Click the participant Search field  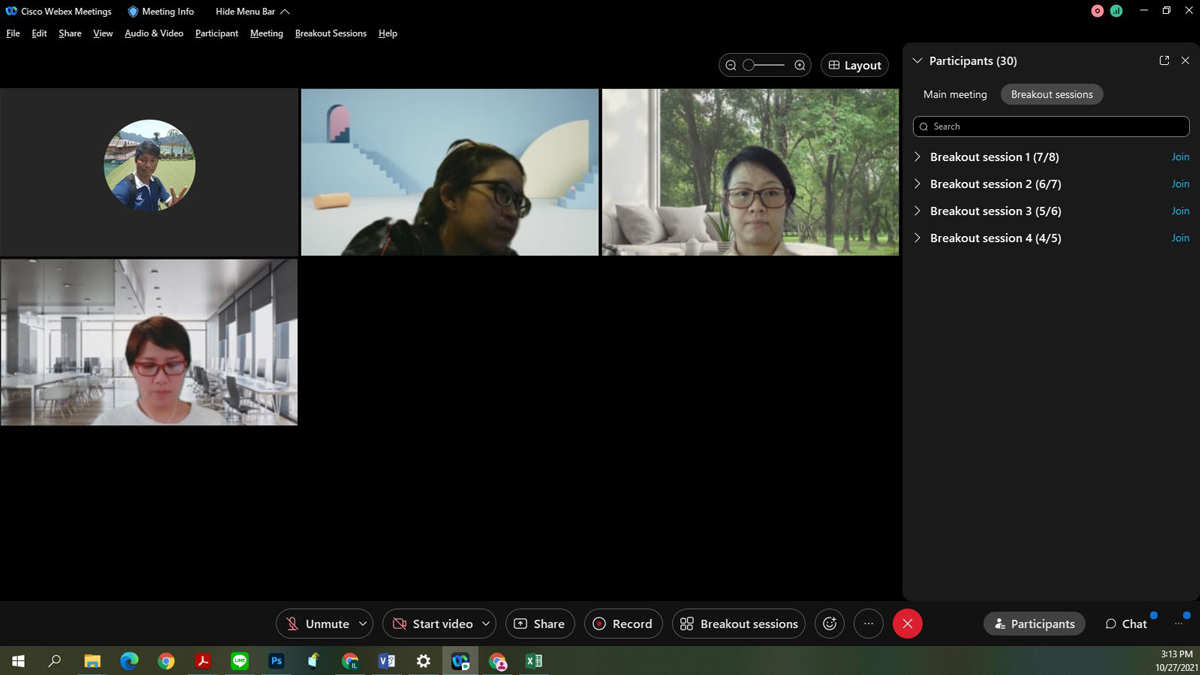(x=1051, y=127)
